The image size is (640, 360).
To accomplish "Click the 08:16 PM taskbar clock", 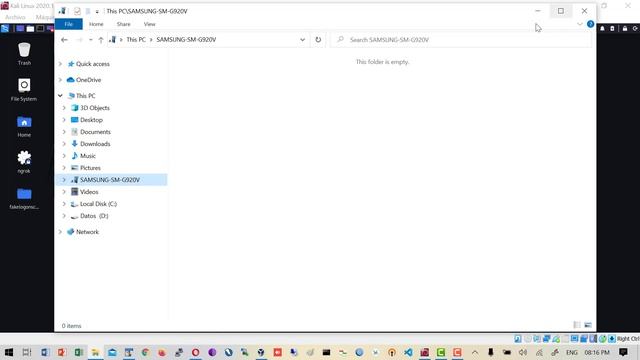I will pos(597,352).
